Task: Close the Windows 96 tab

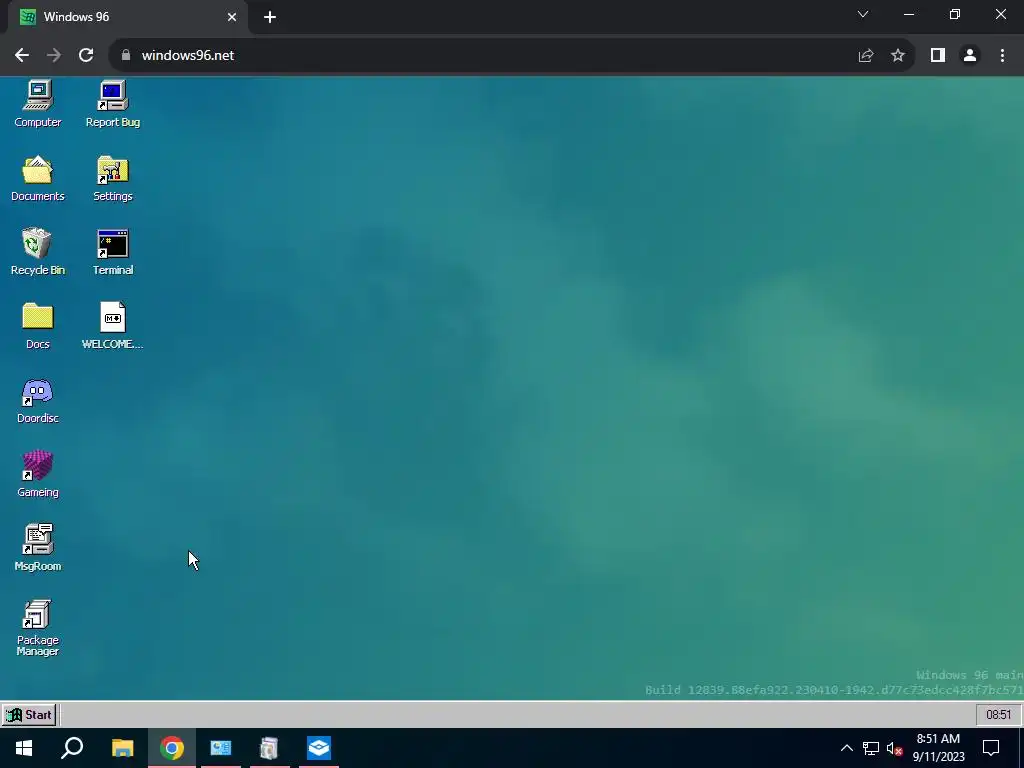Action: tap(232, 17)
